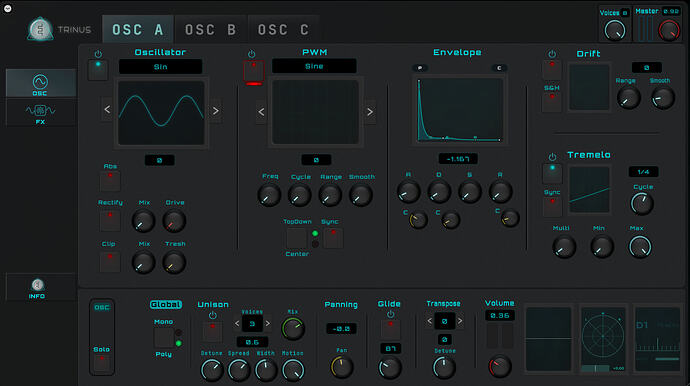The width and height of the screenshot is (690, 386).
Task: Toggle the Drift power icon
Action: click(552, 54)
